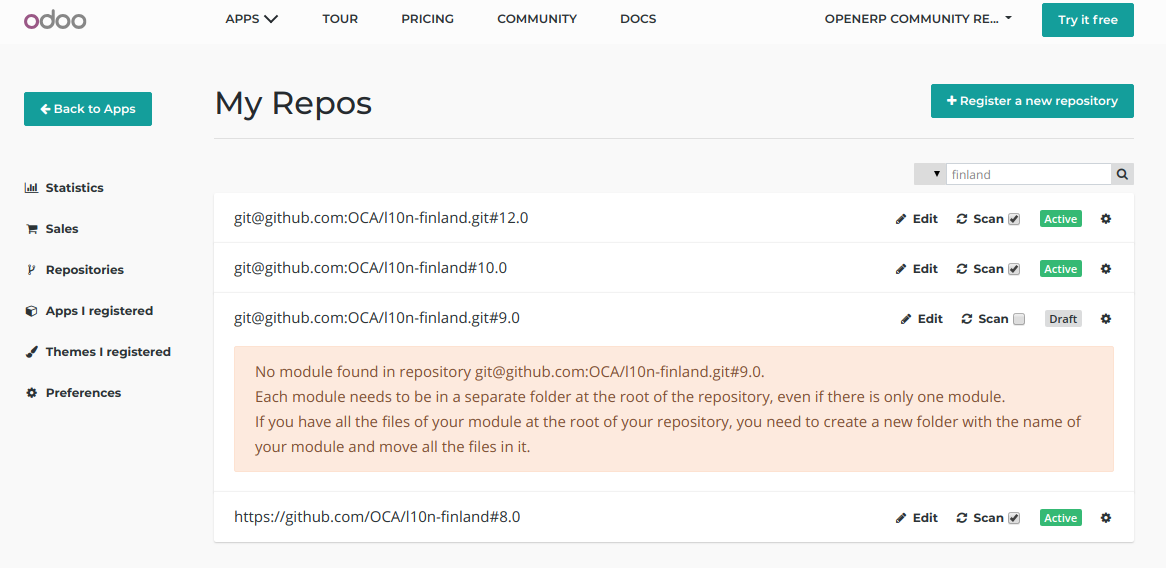1166x568 pixels.
Task: Focus the search field containing finland
Action: click(x=1027, y=174)
